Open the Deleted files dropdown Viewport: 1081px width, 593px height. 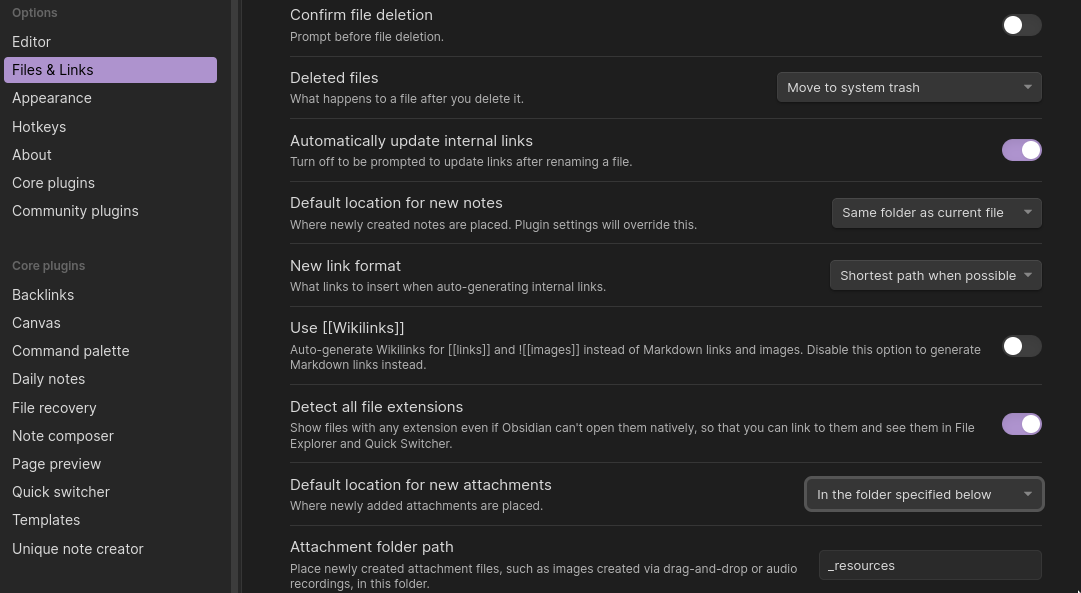[908, 87]
